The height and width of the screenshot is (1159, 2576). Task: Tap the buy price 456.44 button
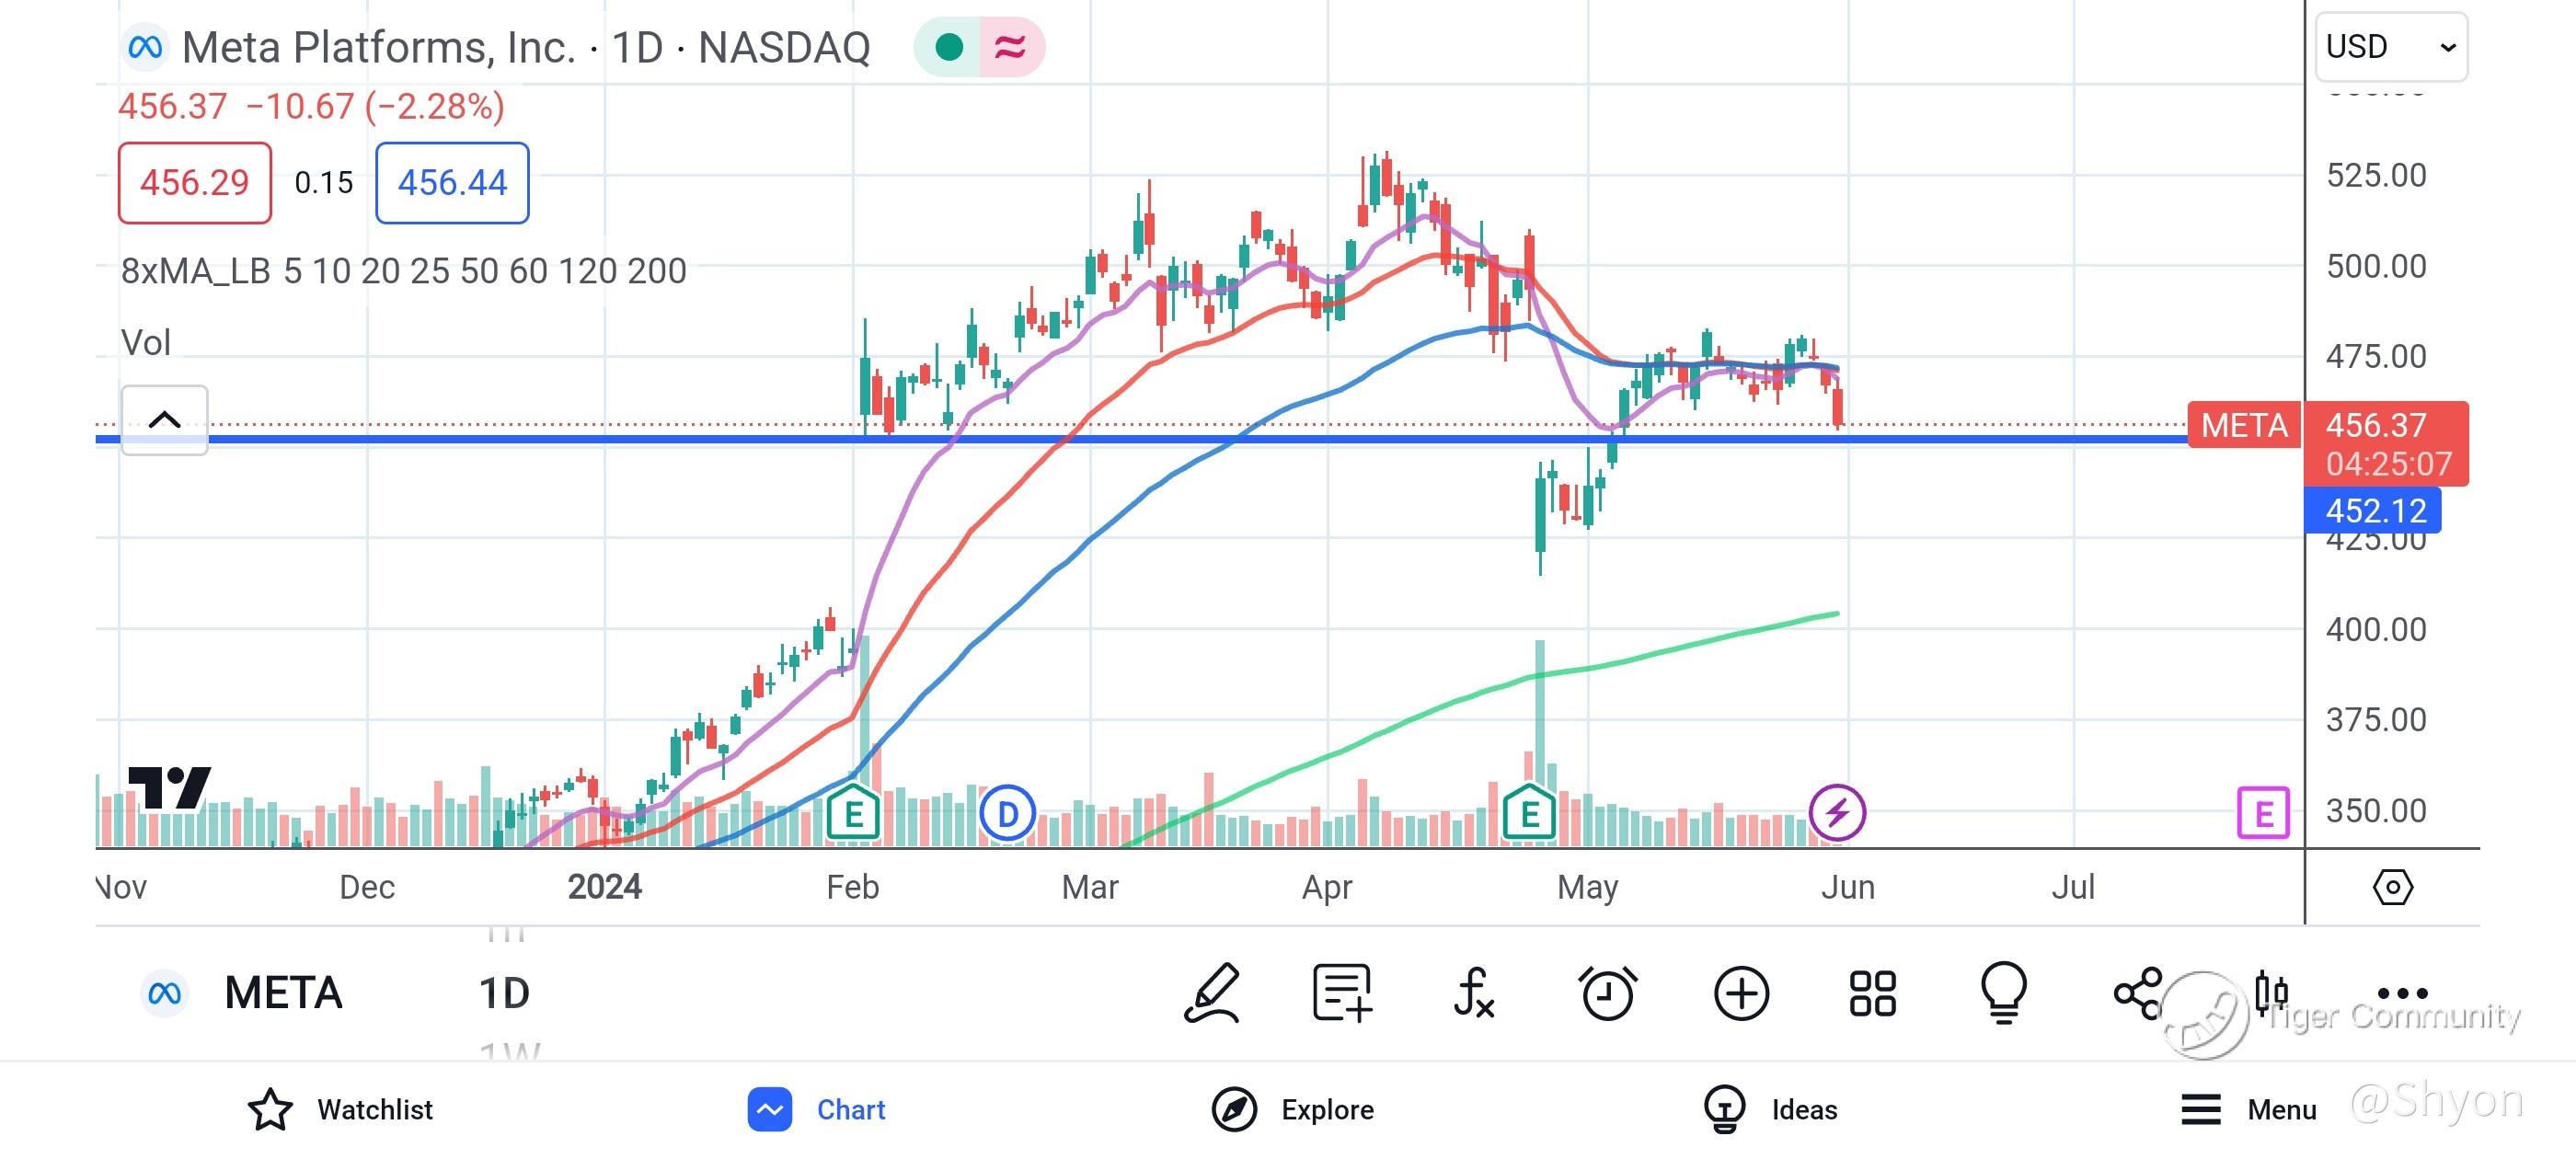[x=452, y=183]
